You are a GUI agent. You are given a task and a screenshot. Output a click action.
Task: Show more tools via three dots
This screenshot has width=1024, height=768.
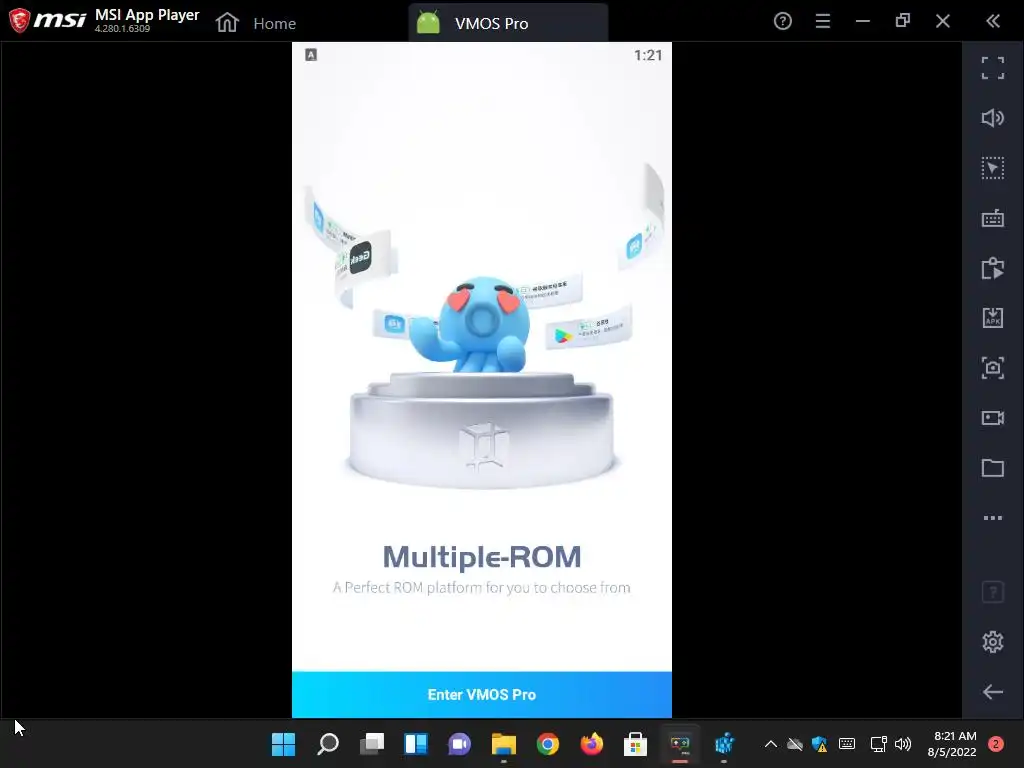pyautogui.click(x=993, y=518)
